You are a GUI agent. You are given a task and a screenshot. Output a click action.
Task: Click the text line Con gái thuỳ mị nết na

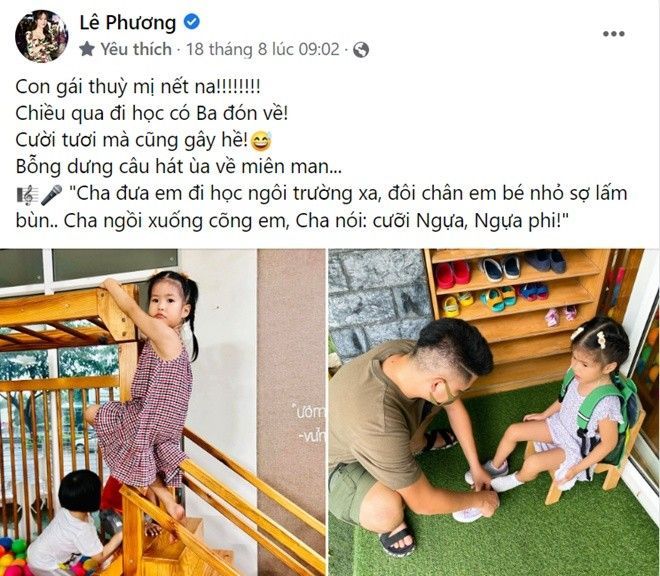pyautogui.click(x=138, y=87)
